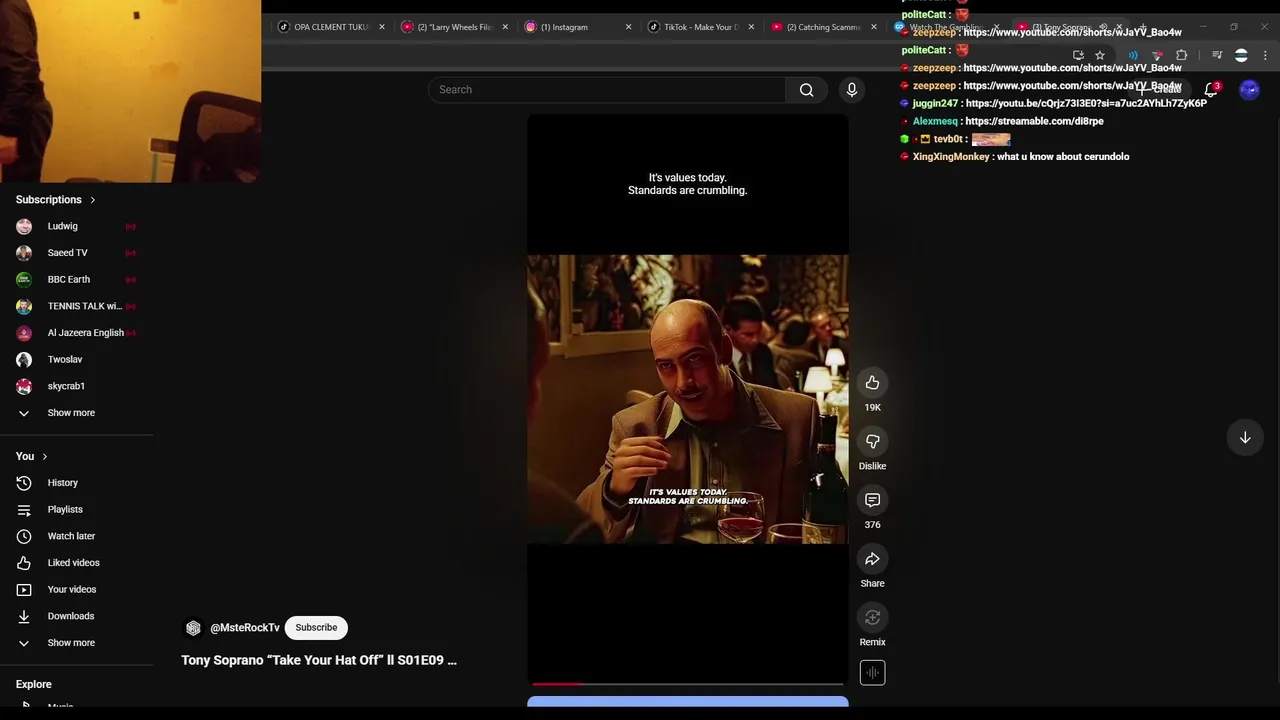Open Downloads page

(x=70, y=616)
